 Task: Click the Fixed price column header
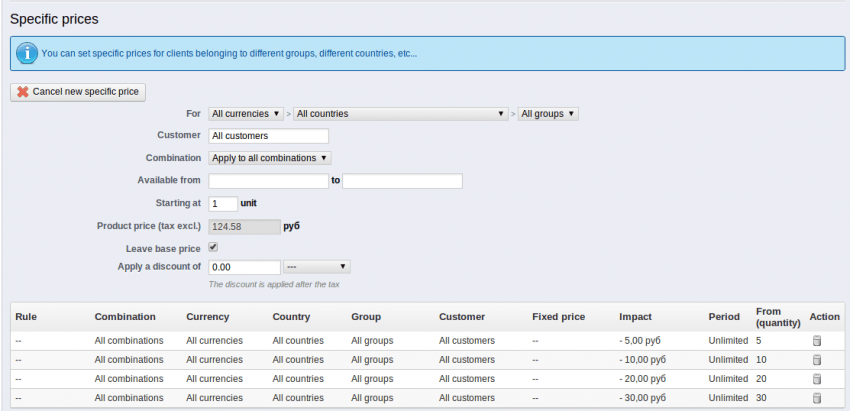pyautogui.click(x=558, y=317)
